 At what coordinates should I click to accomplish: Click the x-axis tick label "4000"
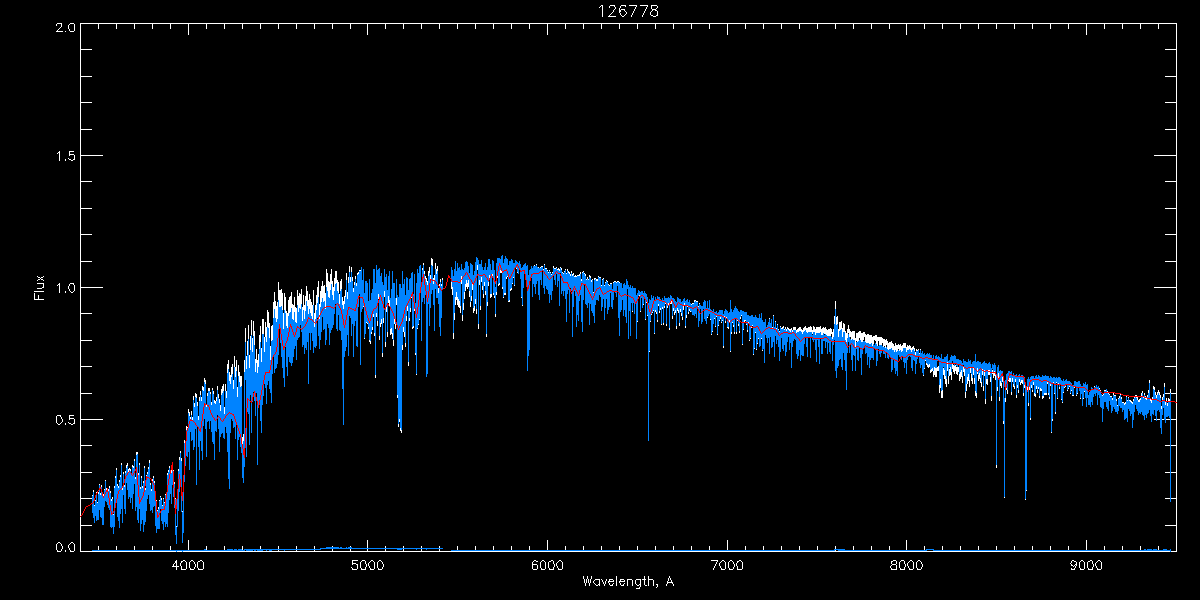pos(188,565)
